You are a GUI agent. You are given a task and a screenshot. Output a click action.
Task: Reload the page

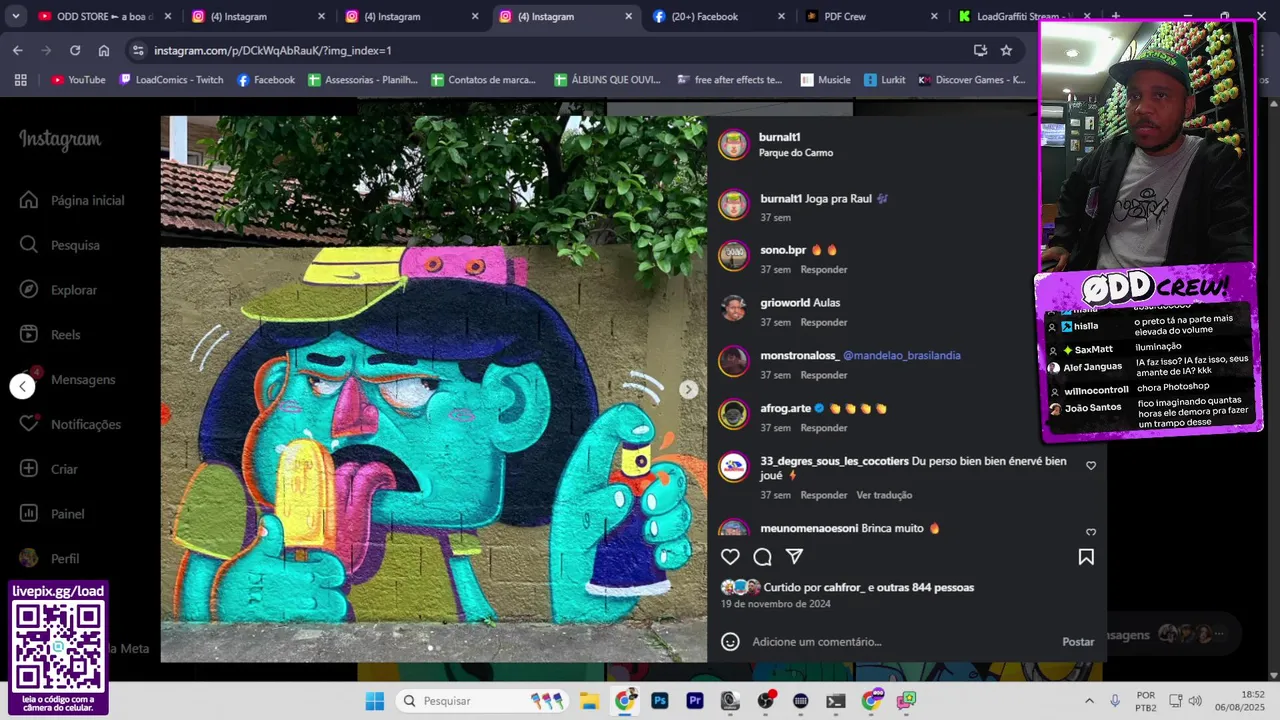75,50
